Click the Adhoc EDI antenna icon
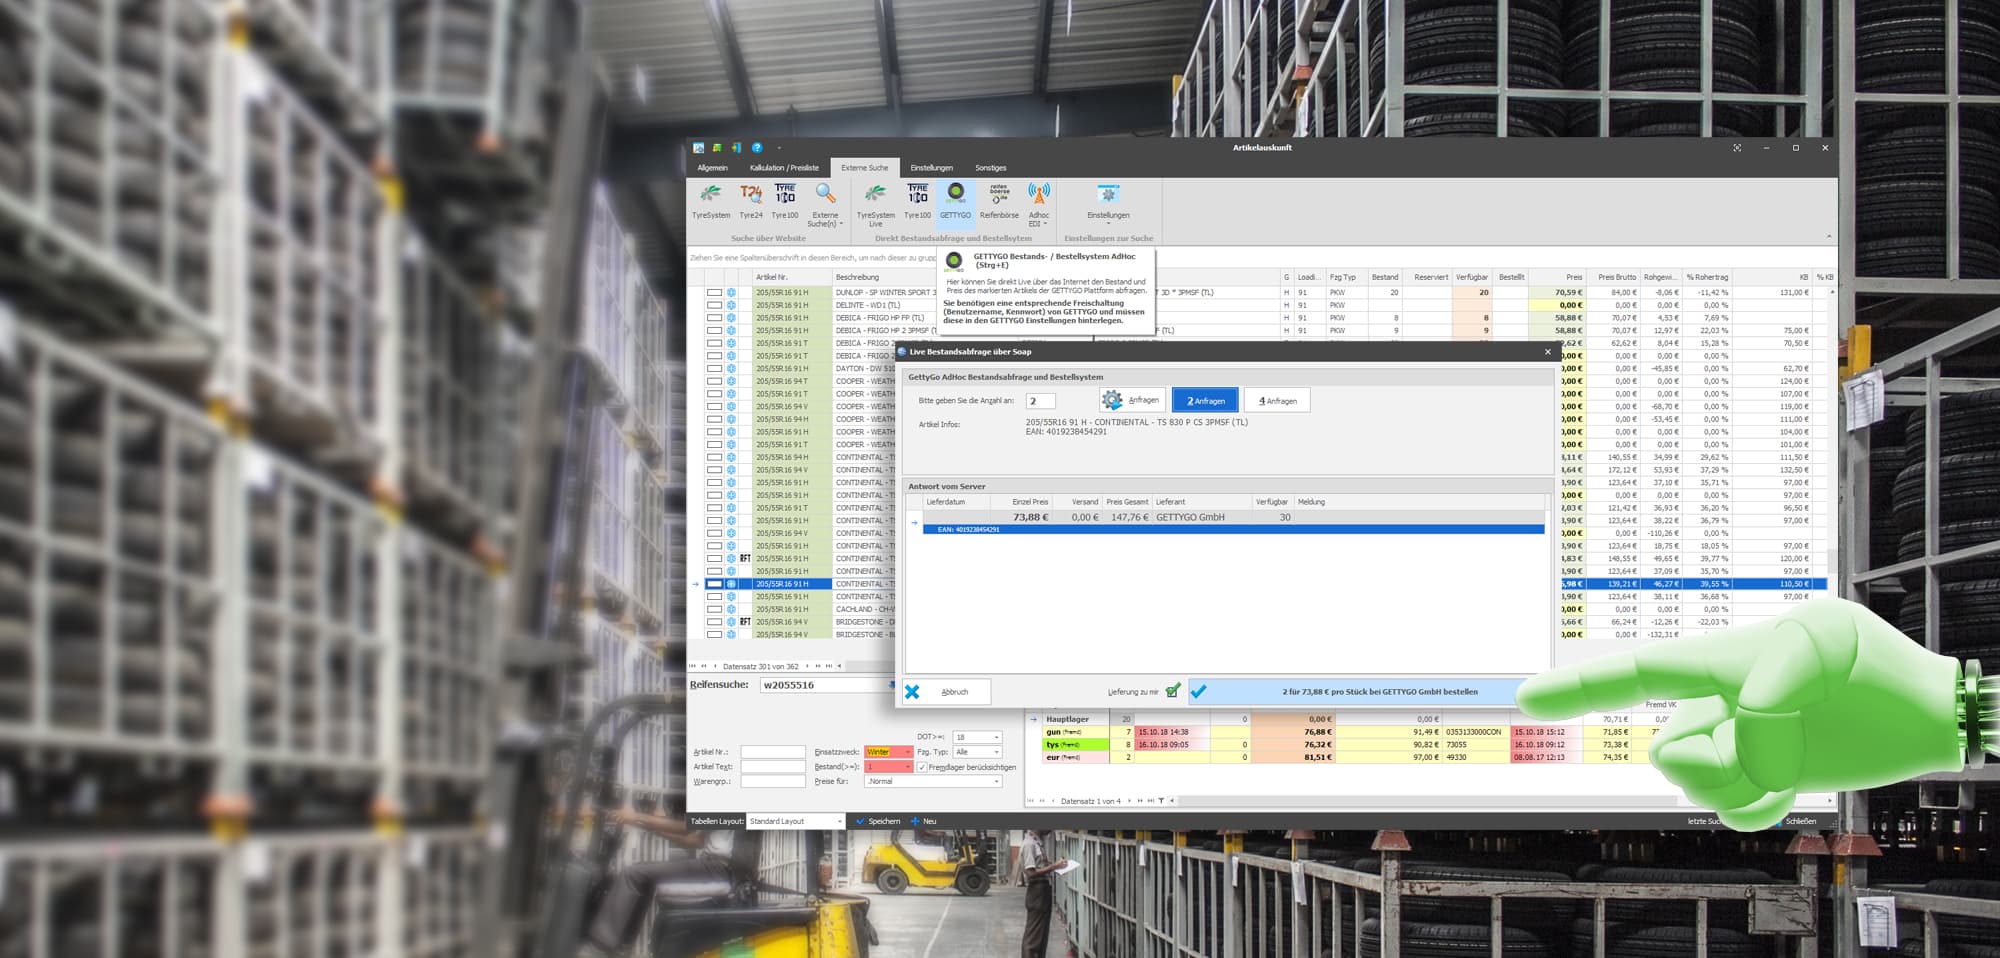The image size is (2000, 958). pyautogui.click(x=1039, y=194)
